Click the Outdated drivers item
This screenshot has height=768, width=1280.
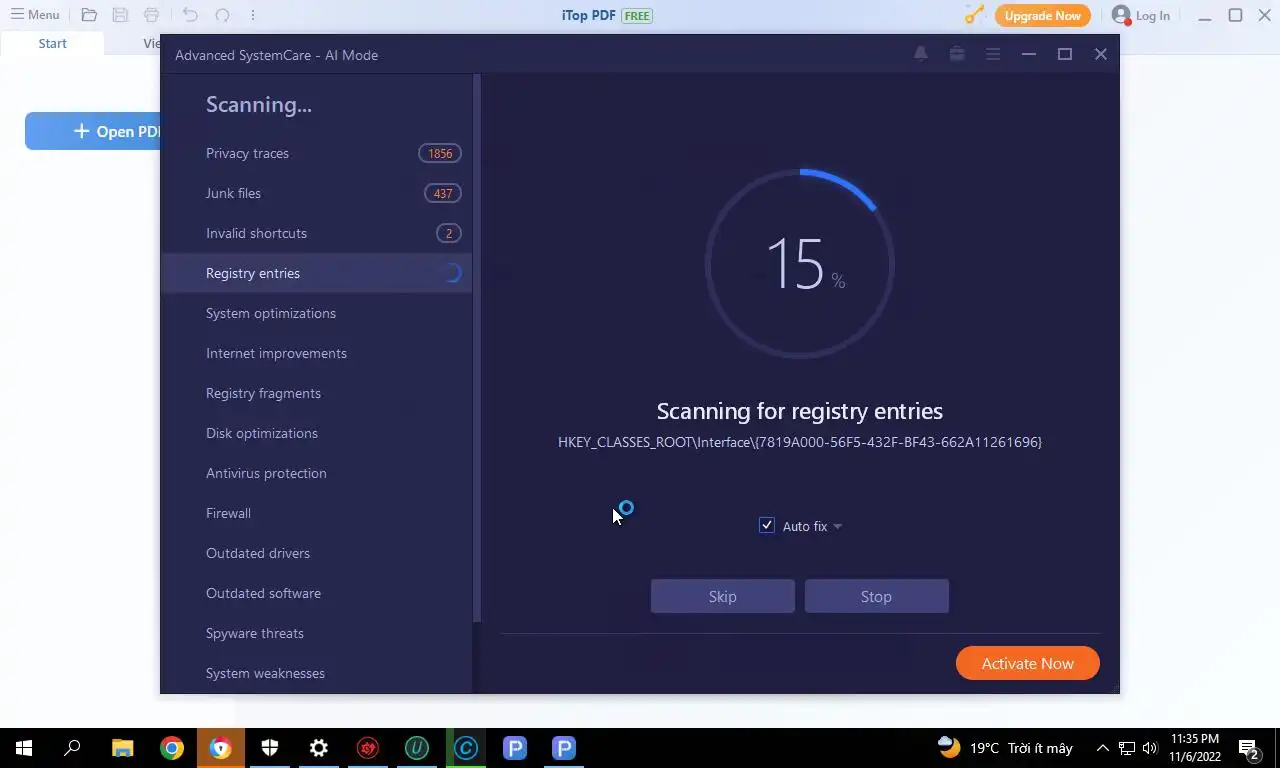[316, 553]
